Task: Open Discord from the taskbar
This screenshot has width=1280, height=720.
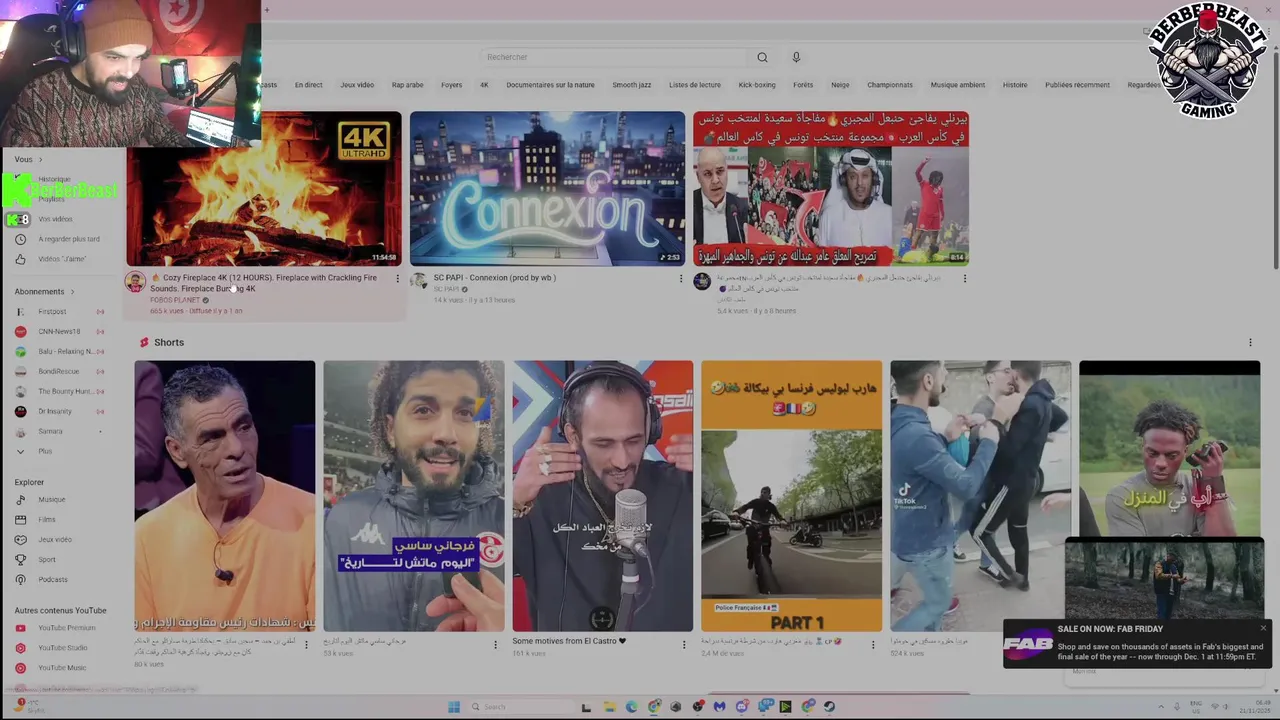Action: pyautogui.click(x=742, y=707)
